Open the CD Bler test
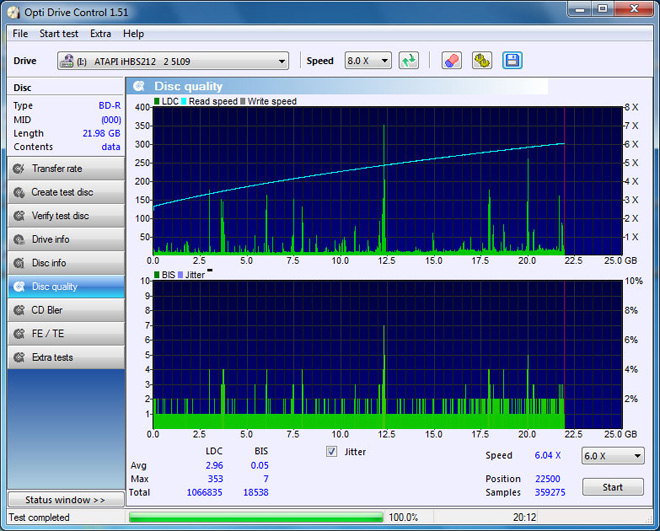This screenshot has height=531, width=660. [x=66, y=310]
